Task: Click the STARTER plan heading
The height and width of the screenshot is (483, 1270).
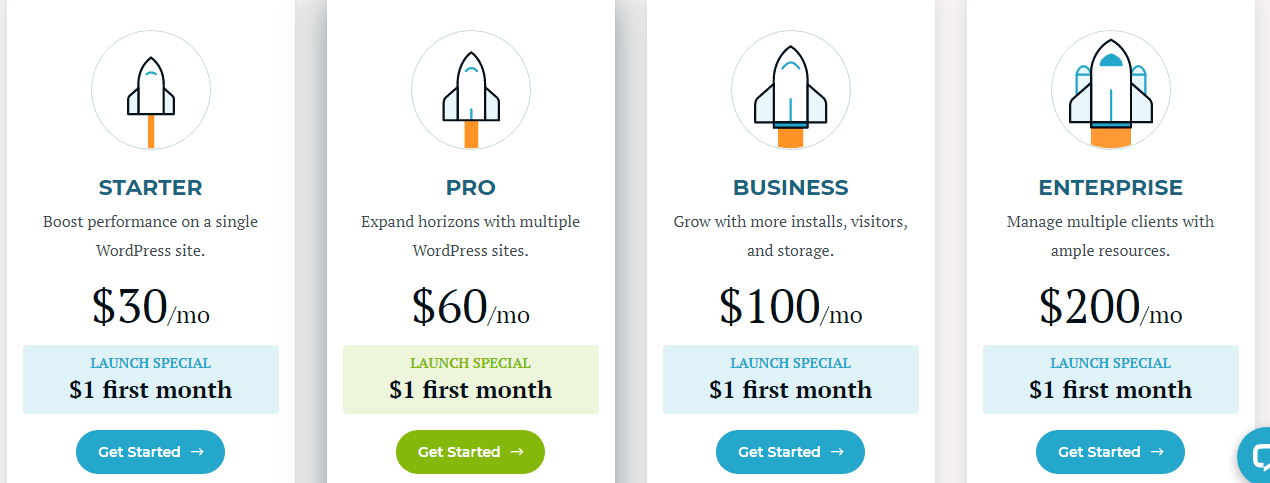Action: click(x=151, y=188)
